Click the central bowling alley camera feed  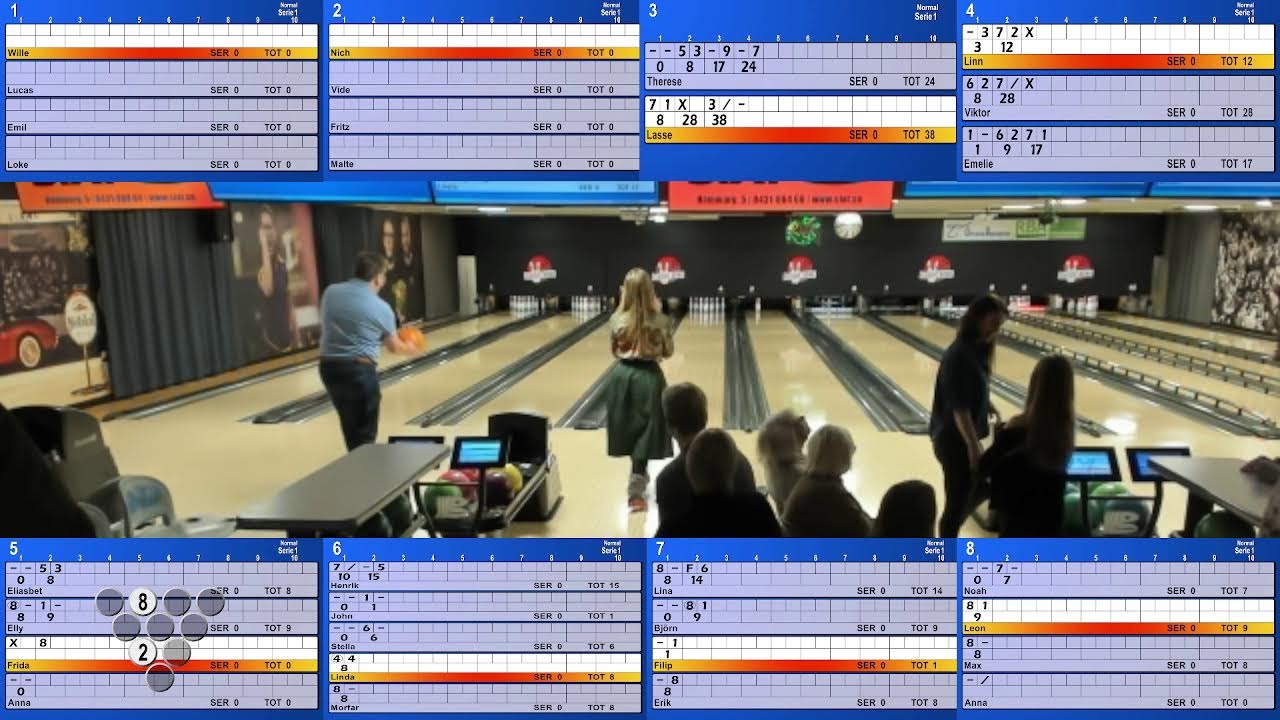tap(640, 360)
